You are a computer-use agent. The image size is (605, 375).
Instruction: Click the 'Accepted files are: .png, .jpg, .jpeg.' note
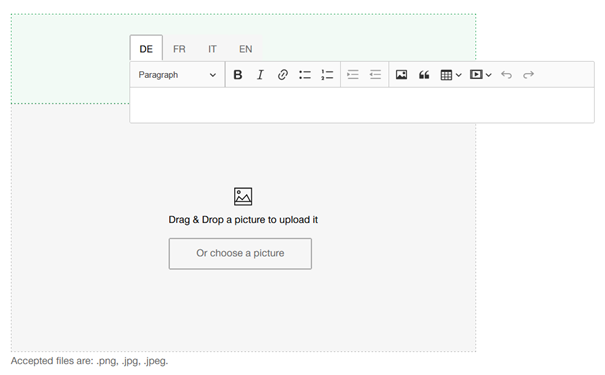[x=90, y=361]
